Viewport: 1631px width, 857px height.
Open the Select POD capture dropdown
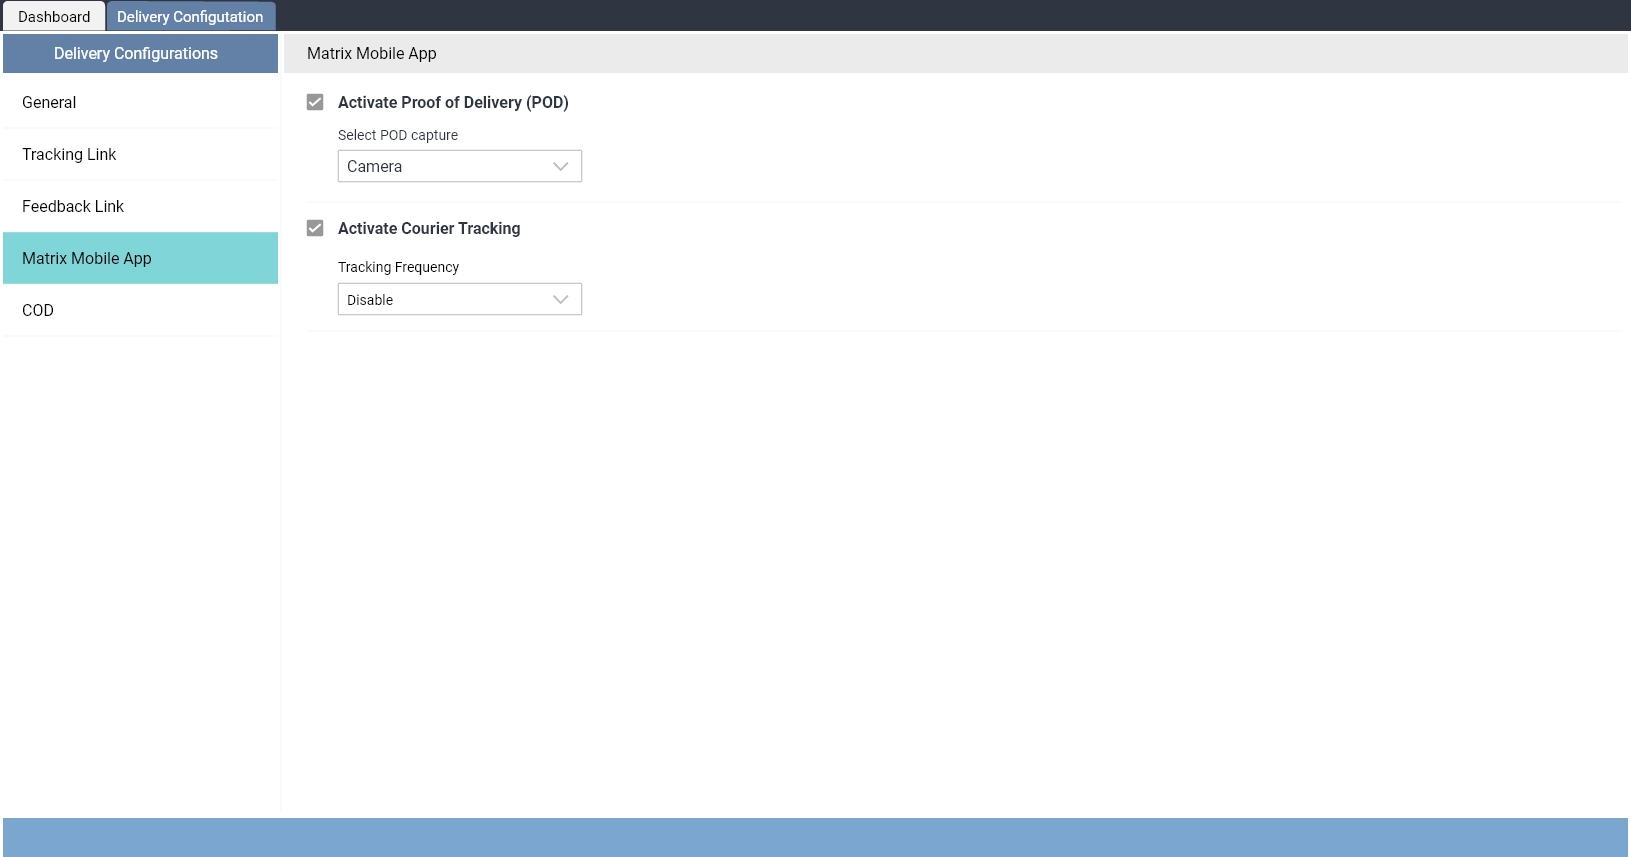pyautogui.click(x=460, y=166)
